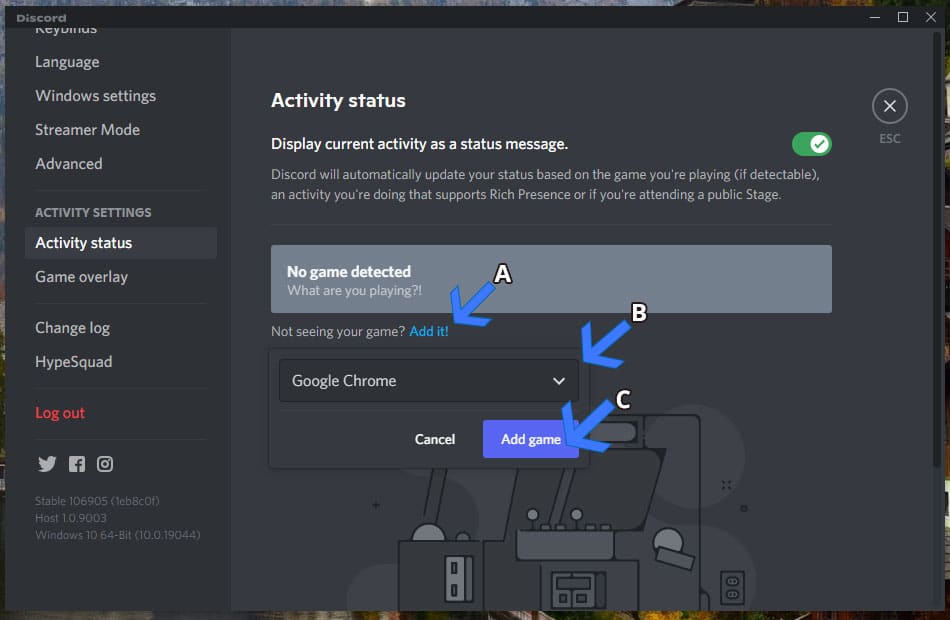Open Advanced settings
The width and height of the screenshot is (950, 620).
click(68, 164)
